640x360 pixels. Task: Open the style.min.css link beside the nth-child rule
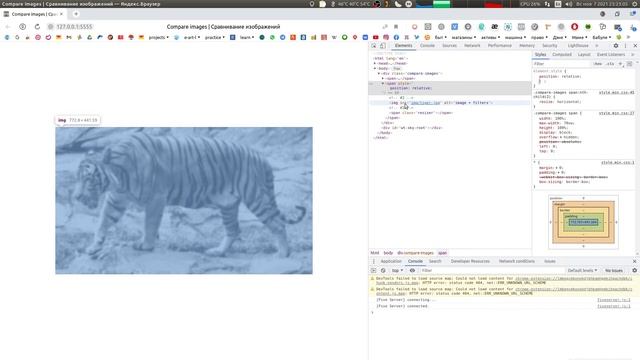[x=616, y=93]
